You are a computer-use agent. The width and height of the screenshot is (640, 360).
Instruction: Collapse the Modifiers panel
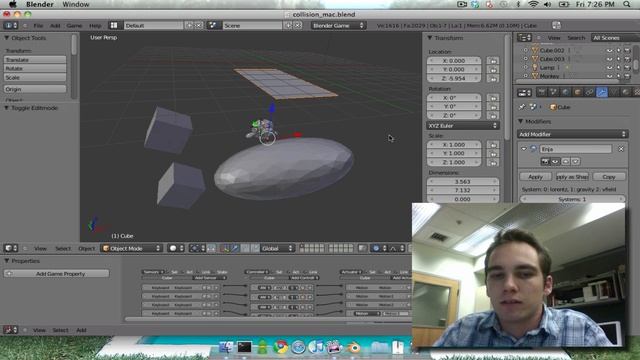click(520, 121)
